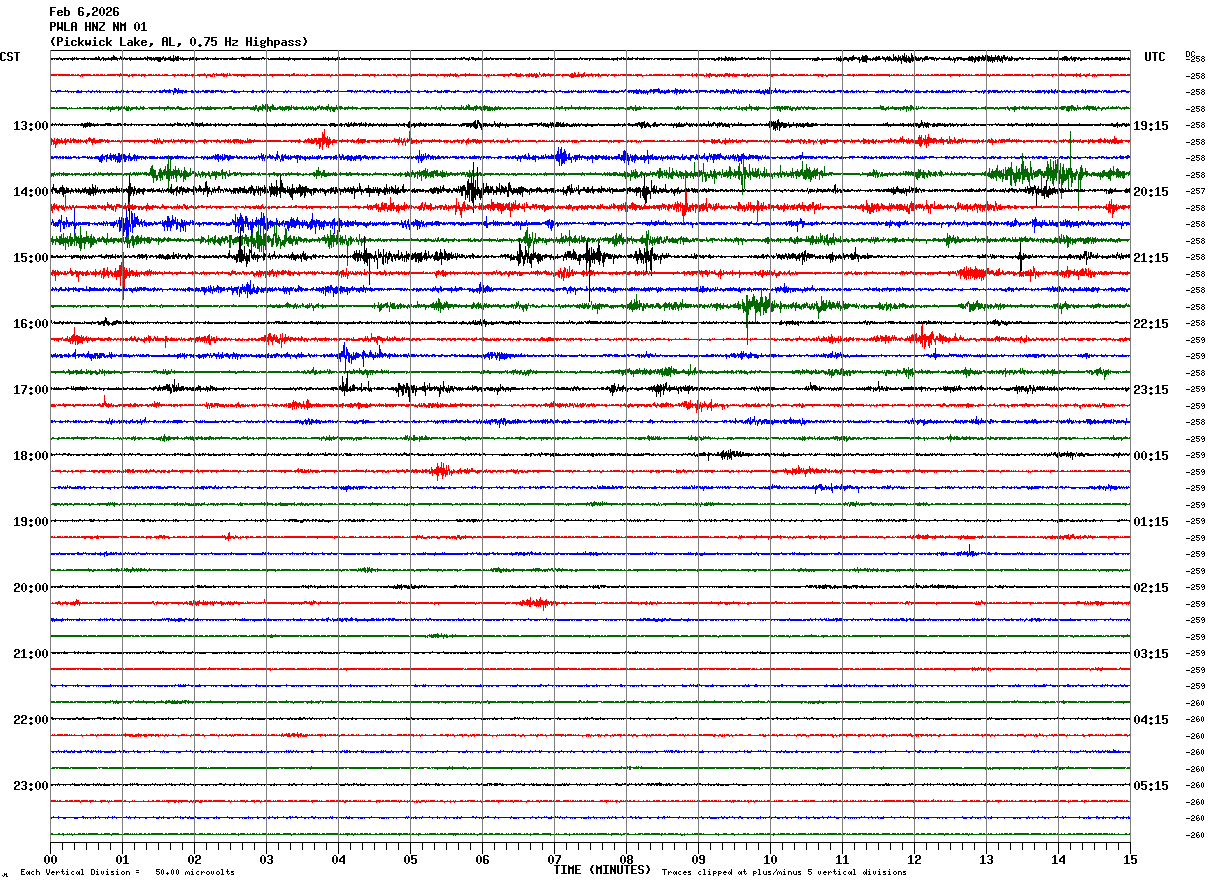Click the UTC timezone label
The height and width of the screenshot is (886, 1210).
click(1155, 57)
